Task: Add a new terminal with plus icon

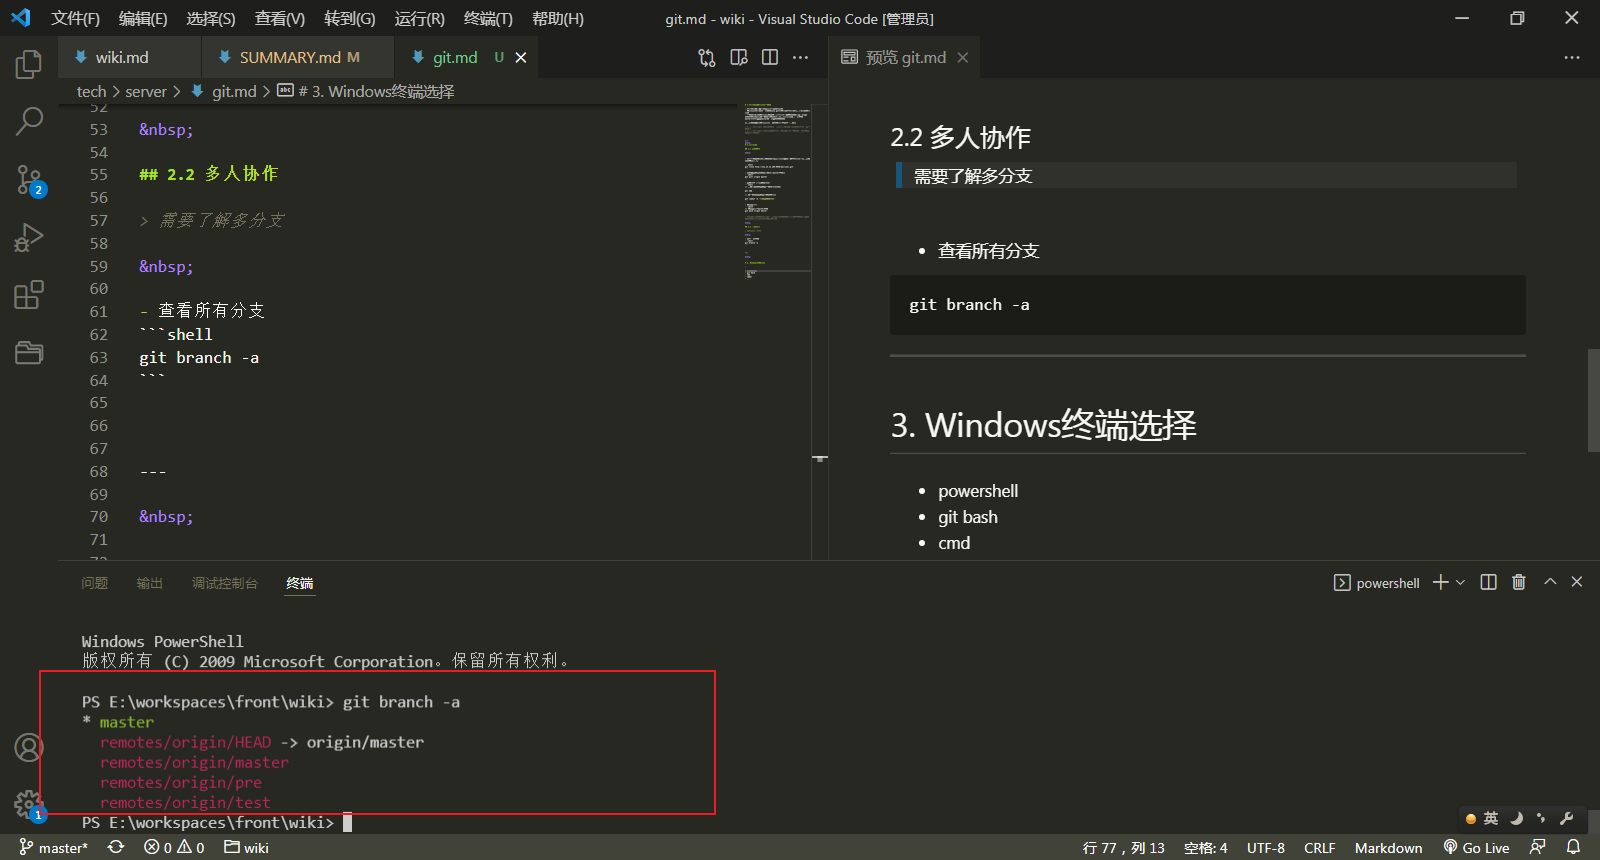Action: tap(1441, 582)
